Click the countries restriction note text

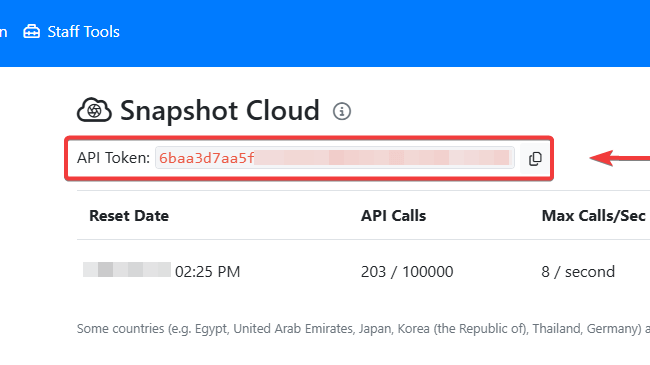[363, 328]
